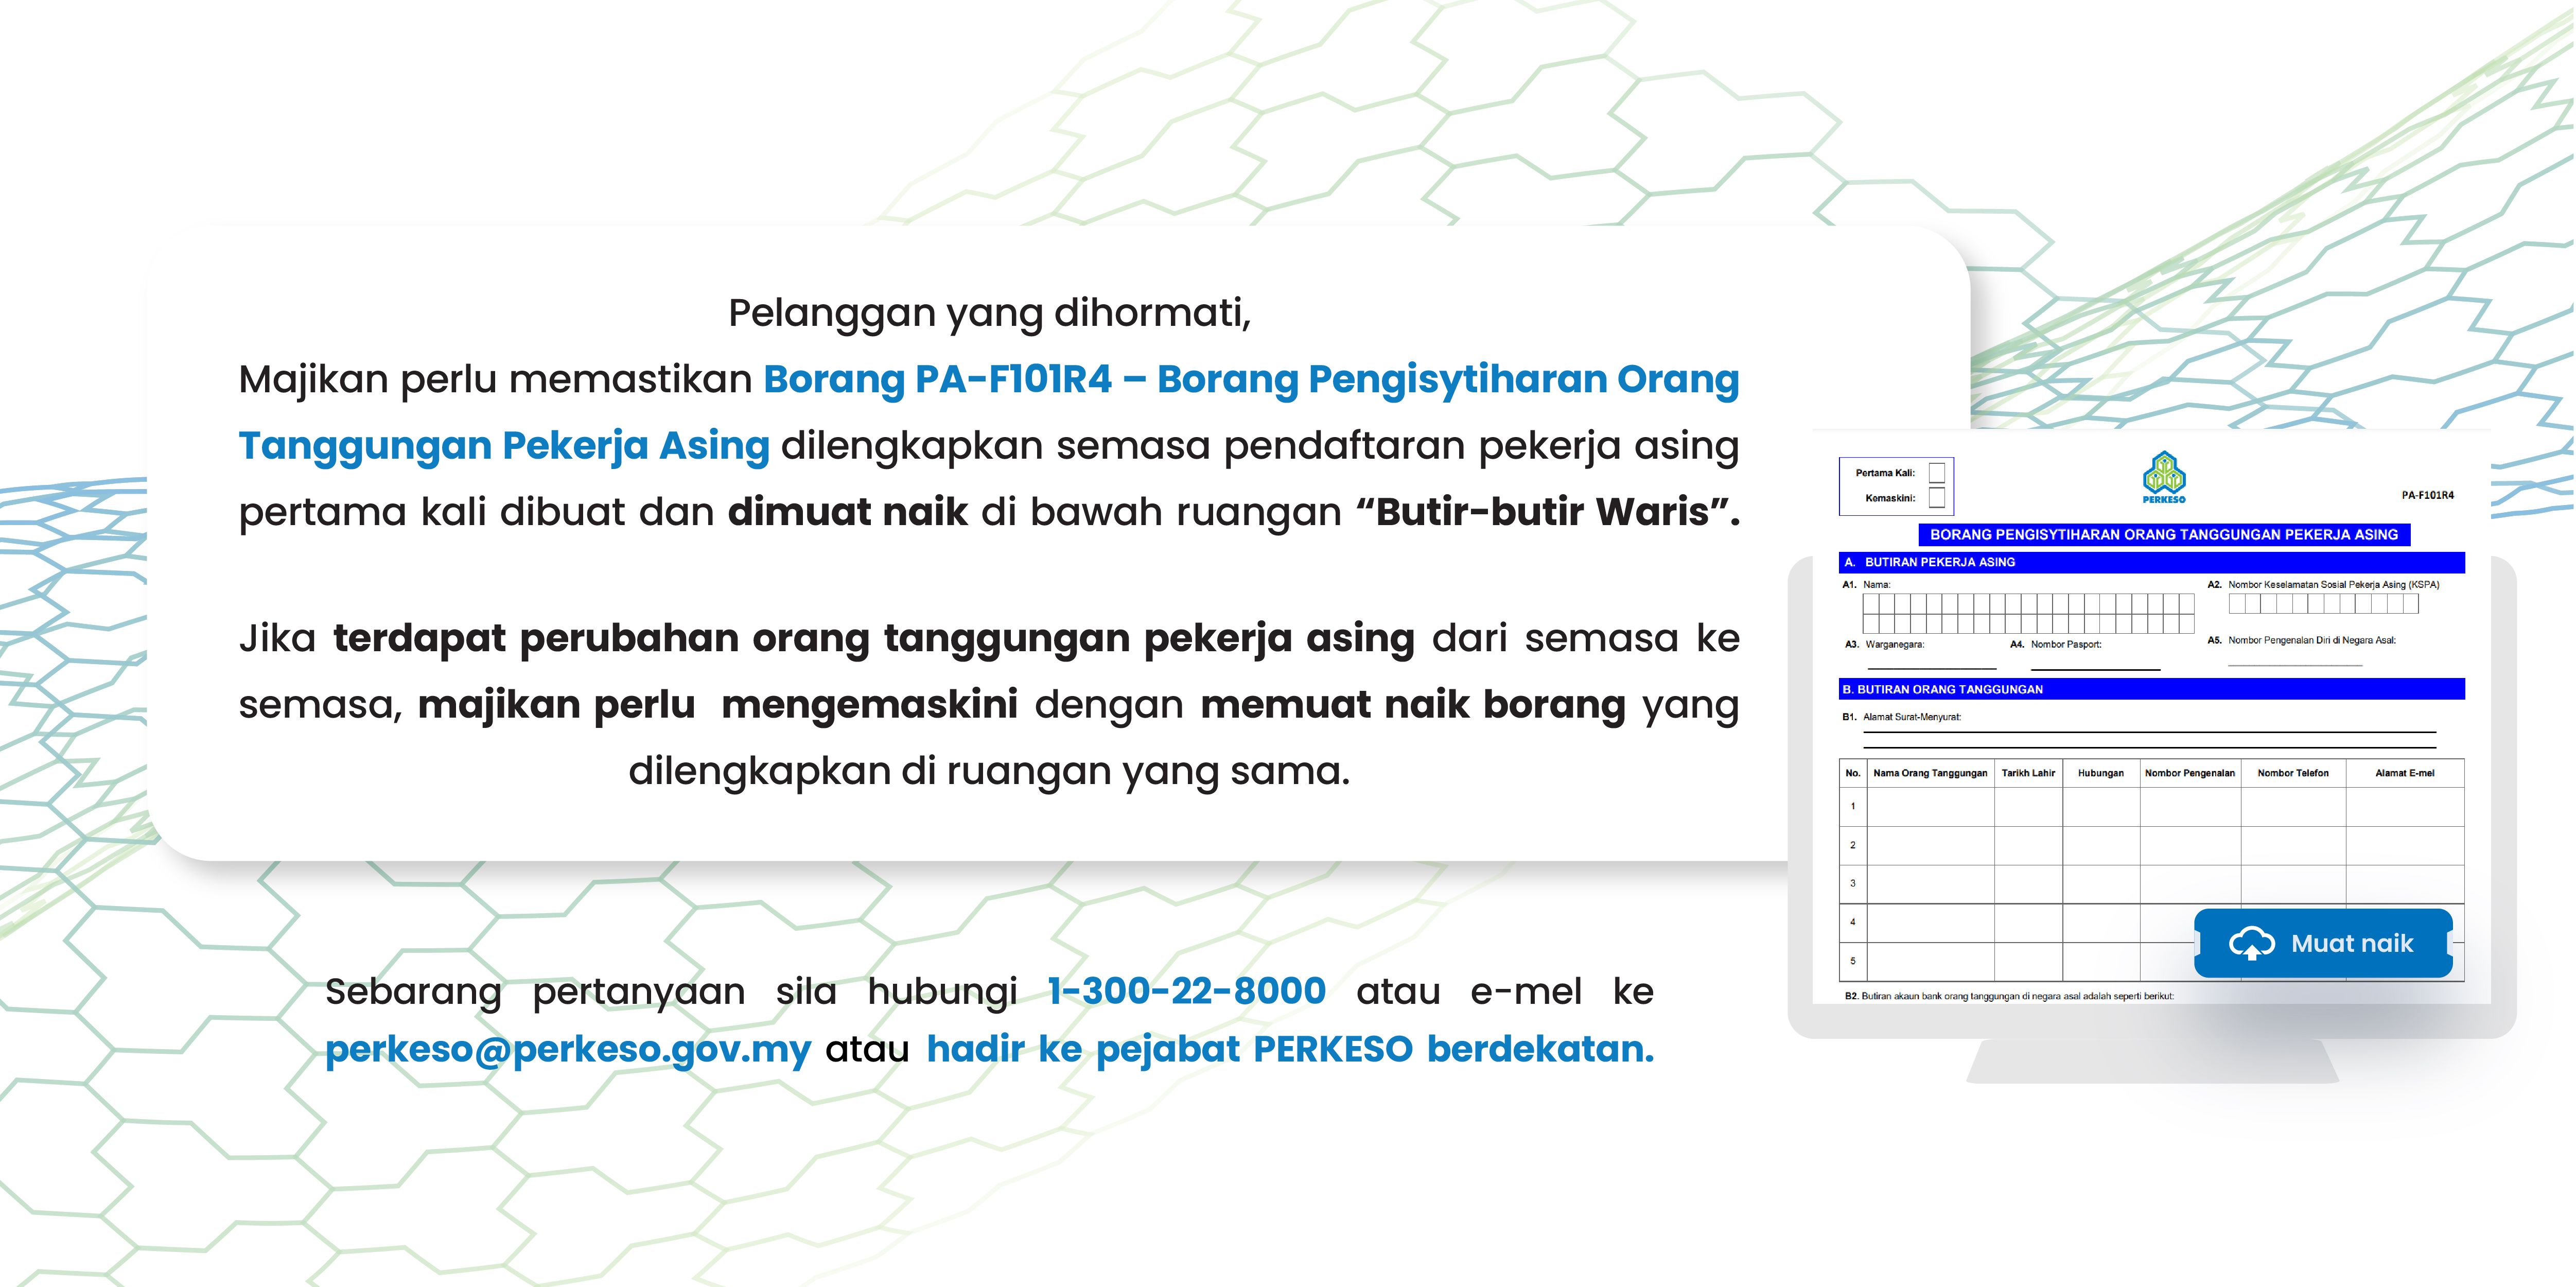Click the A2 KSPA number boxes field
This screenshot has width=2576, height=1287.
(2323, 603)
